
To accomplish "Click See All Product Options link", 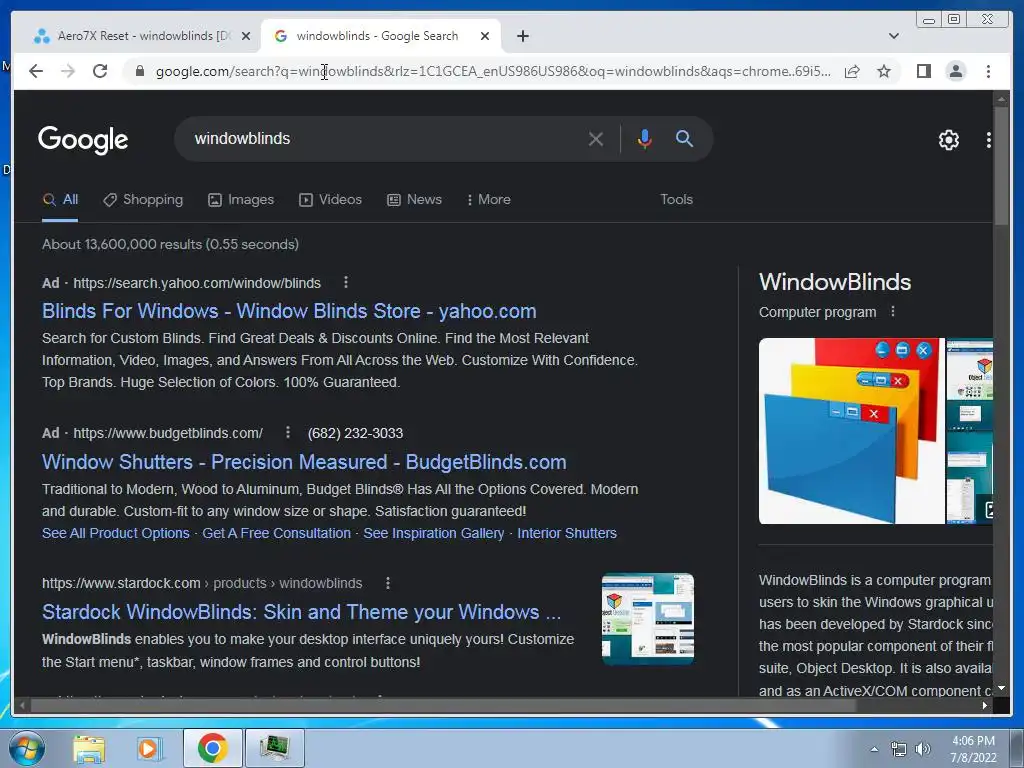I will tap(116, 534).
